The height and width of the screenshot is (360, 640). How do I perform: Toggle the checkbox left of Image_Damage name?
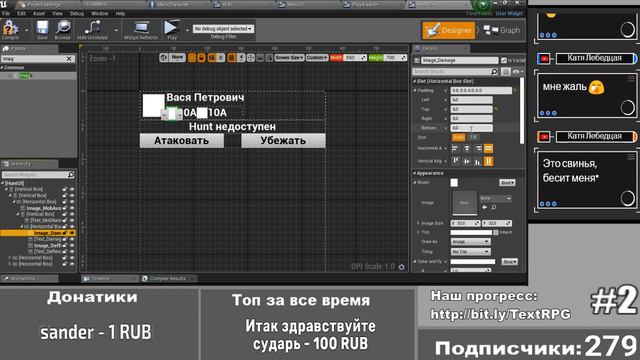pos(417,60)
